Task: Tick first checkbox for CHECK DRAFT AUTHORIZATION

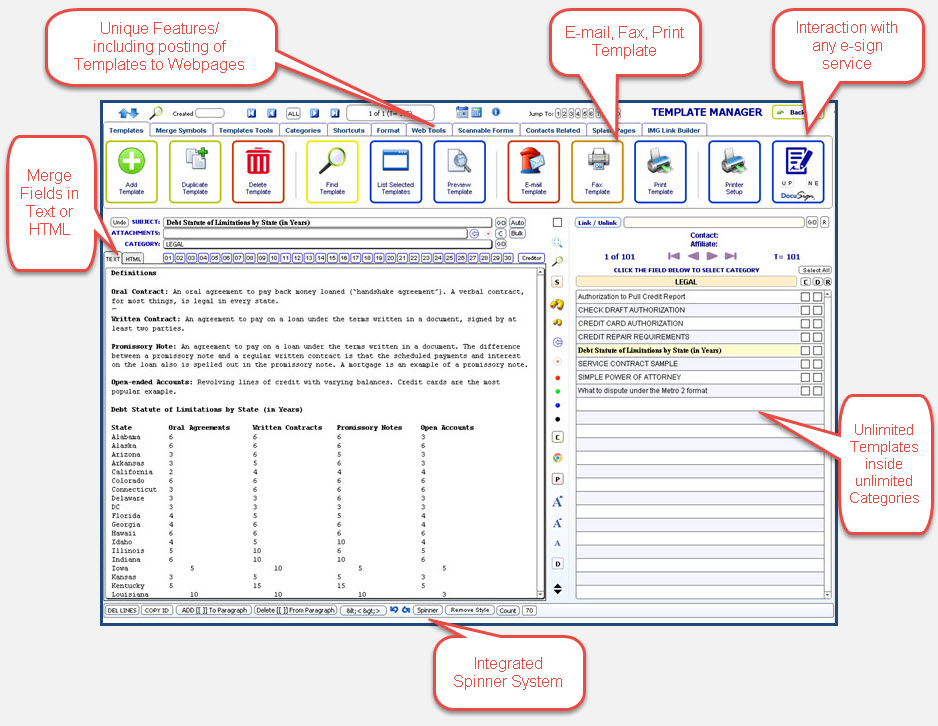Action: [805, 310]
